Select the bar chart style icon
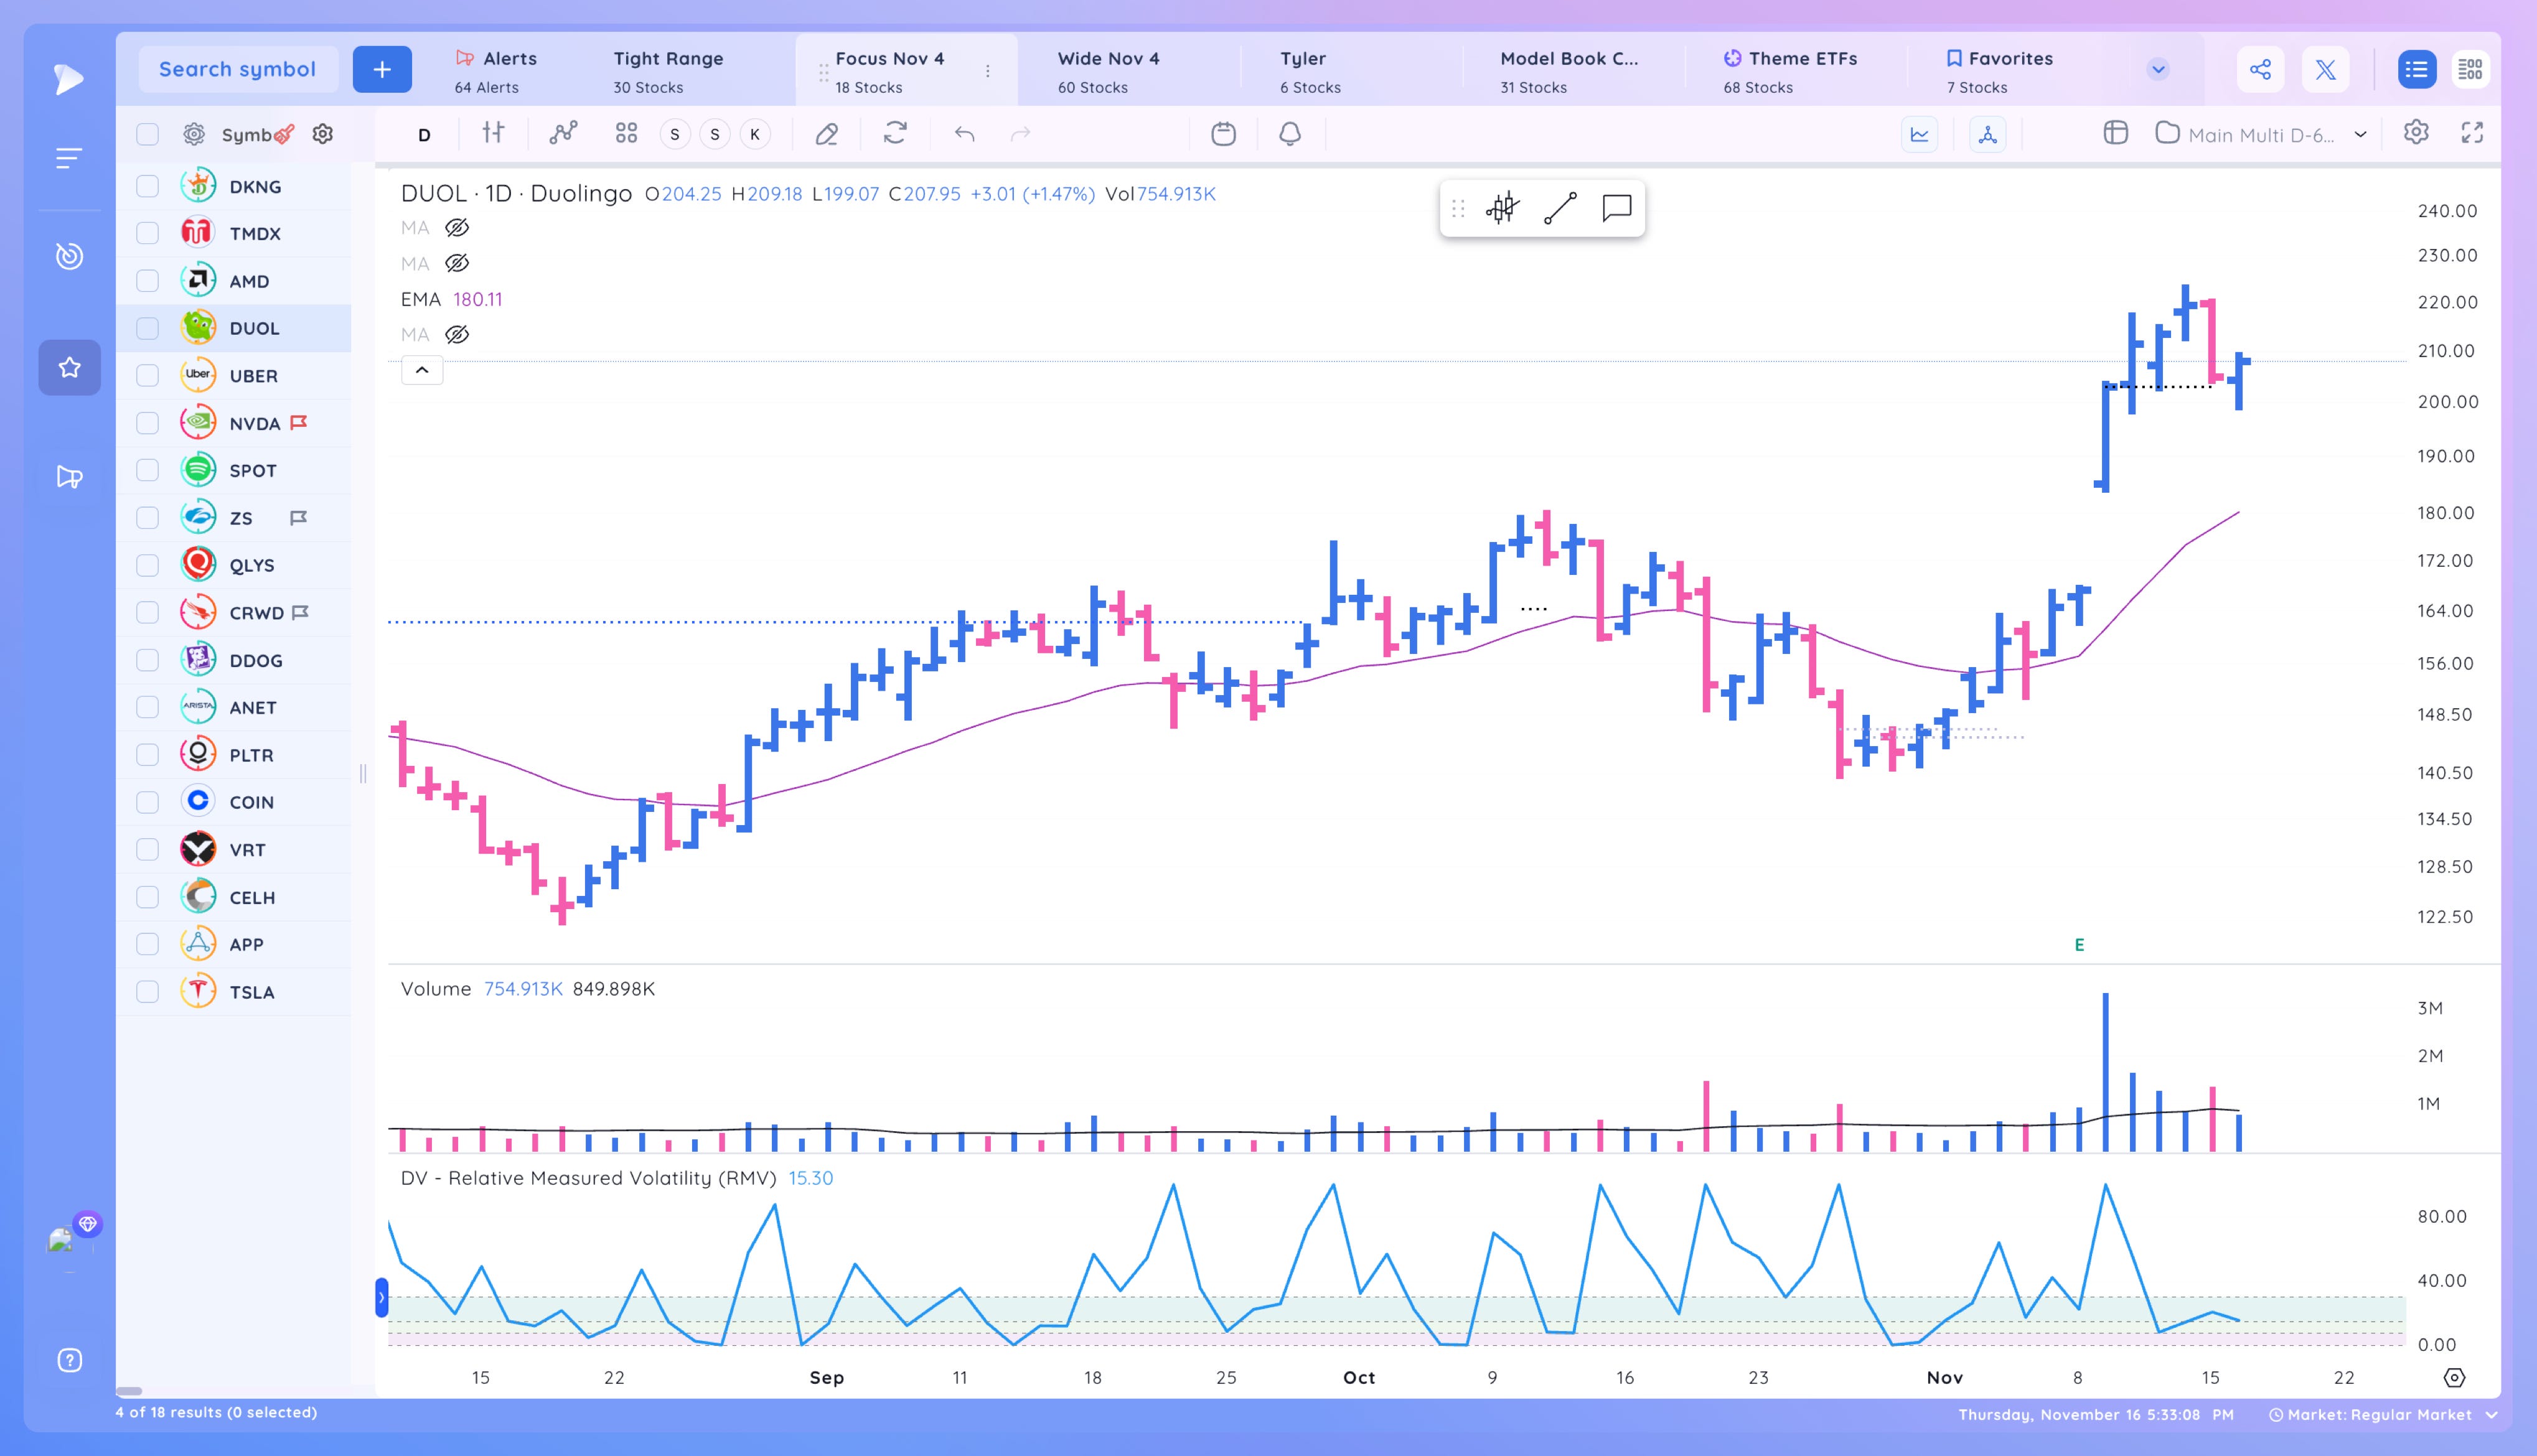The image size is (2537, 1456). tap(493, 133)
